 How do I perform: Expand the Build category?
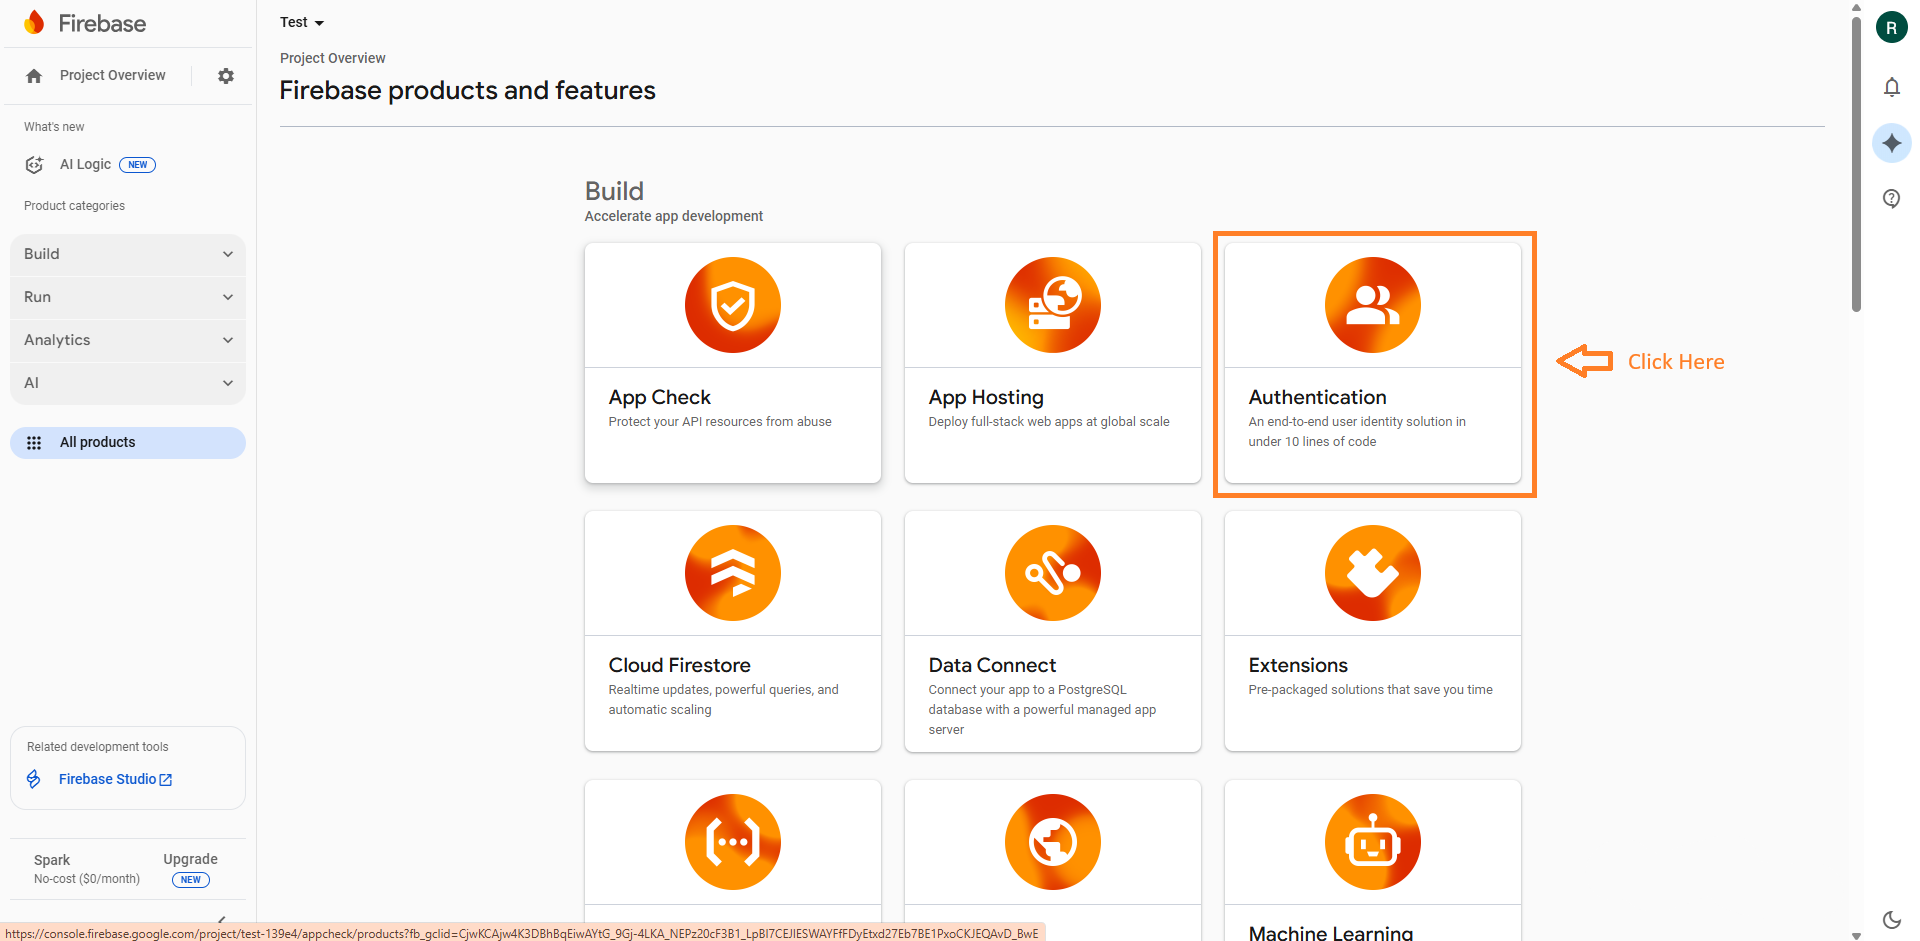(128, 254)
